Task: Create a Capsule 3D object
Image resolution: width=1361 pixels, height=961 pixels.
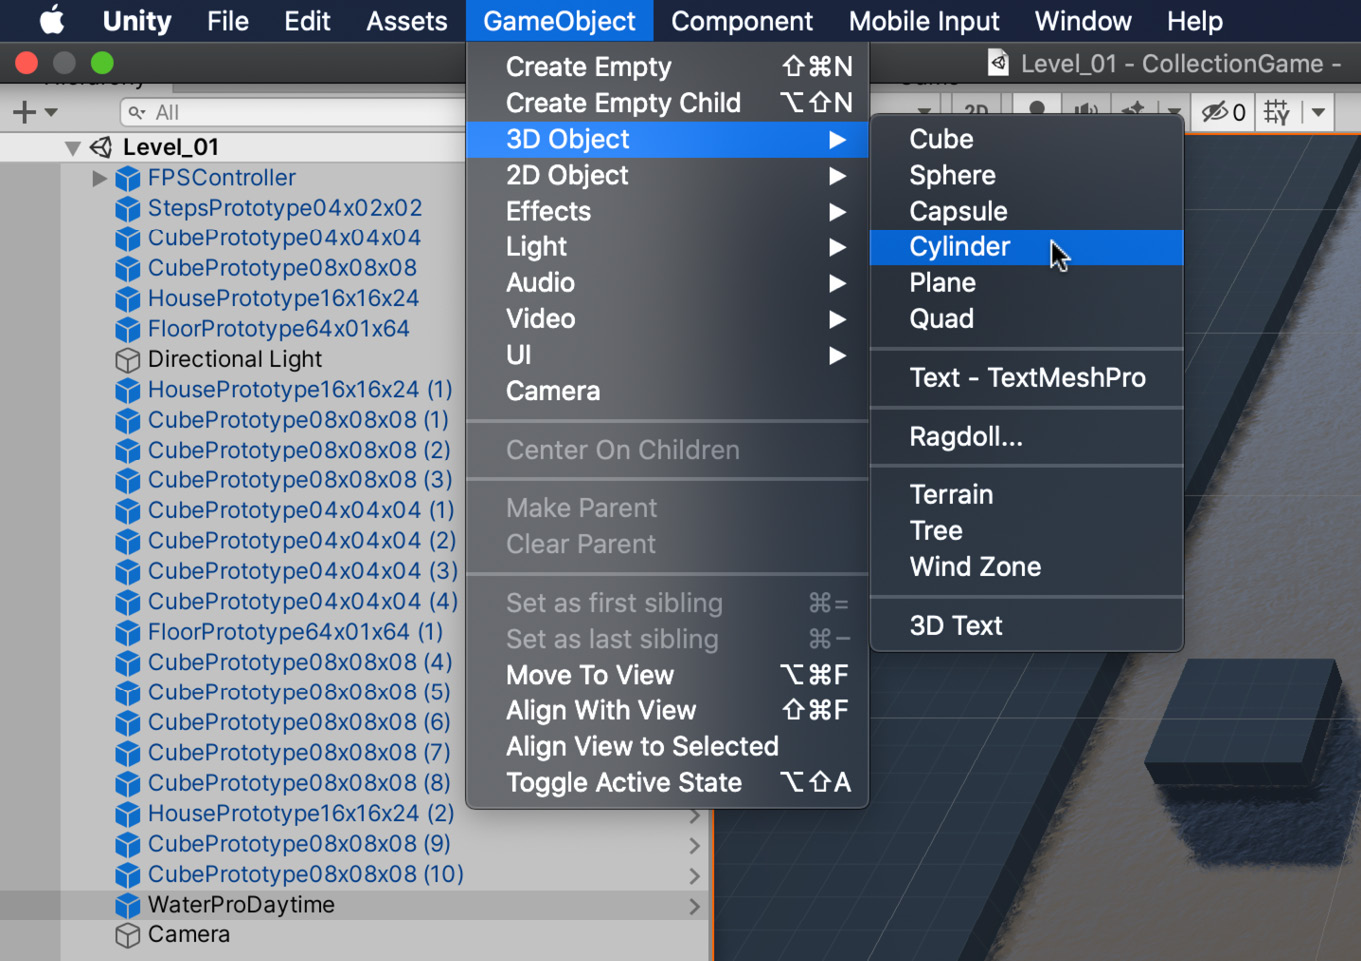Action: (1027, 211)
